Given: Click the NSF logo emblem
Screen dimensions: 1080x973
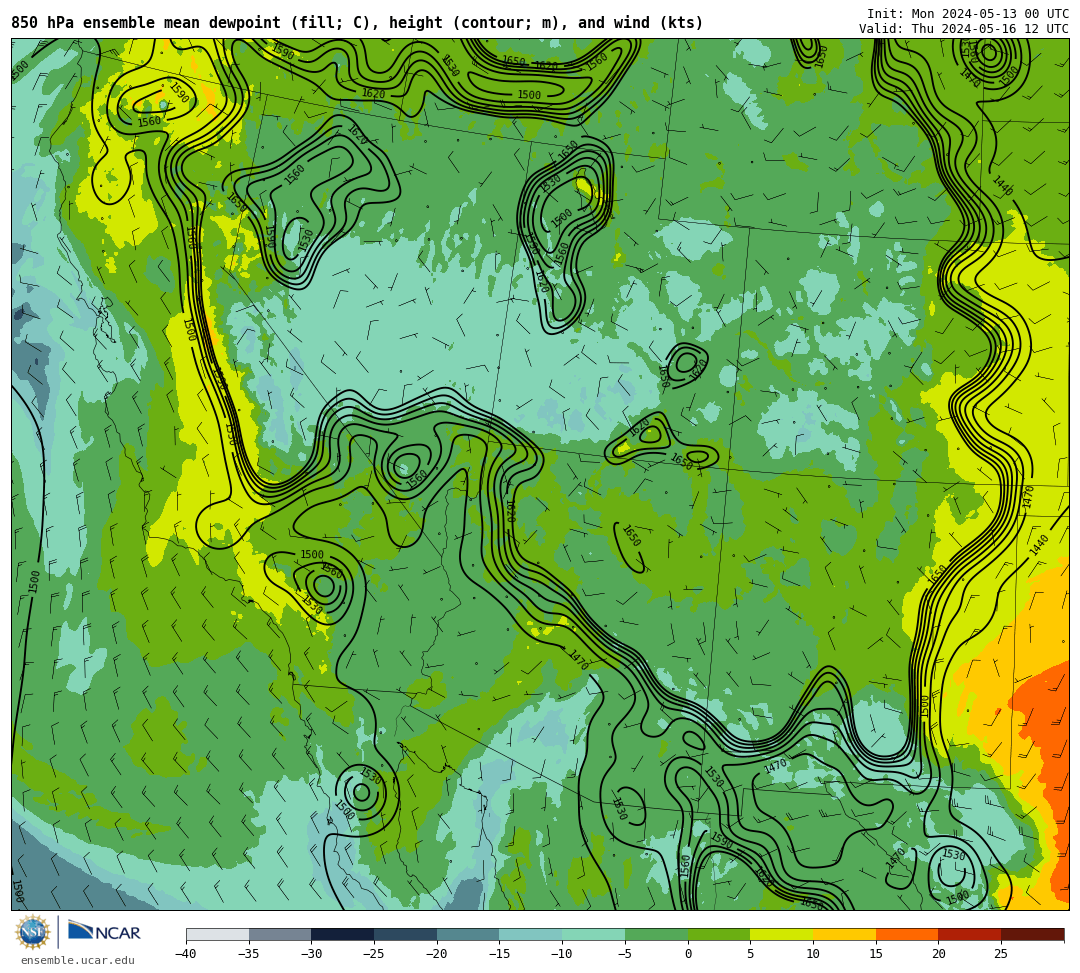Looking at the screenshot, I should pyautogui.click(x=33, y=932).
